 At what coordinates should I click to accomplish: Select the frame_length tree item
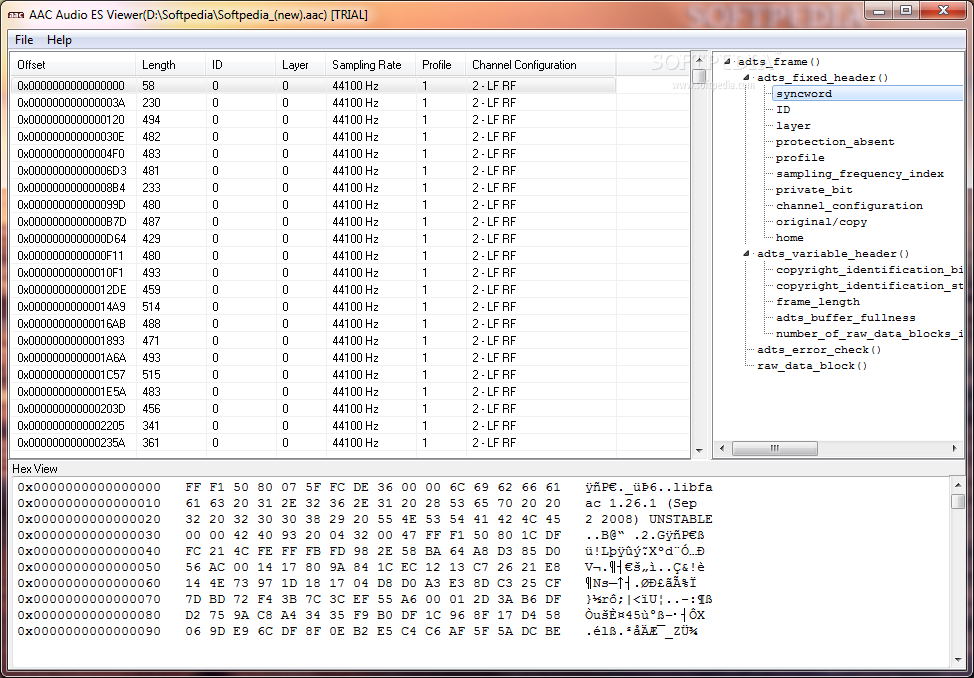click(817, 302)
